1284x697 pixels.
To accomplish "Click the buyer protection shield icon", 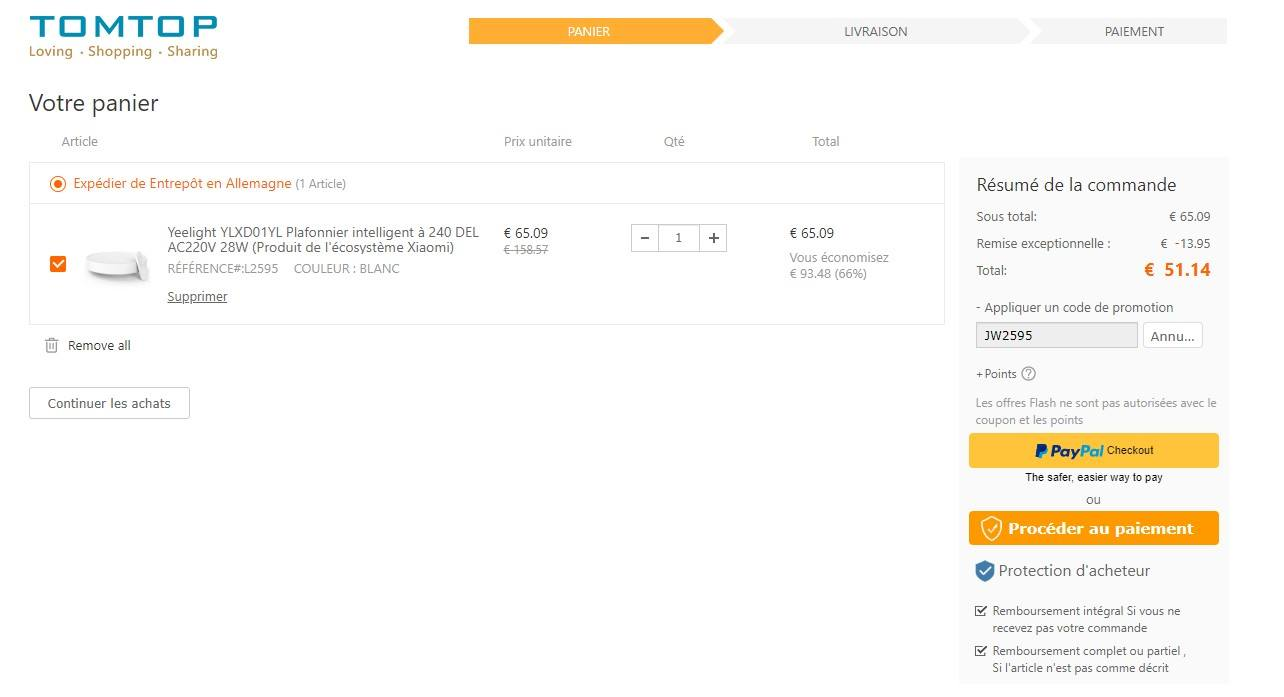I will 985,571.
